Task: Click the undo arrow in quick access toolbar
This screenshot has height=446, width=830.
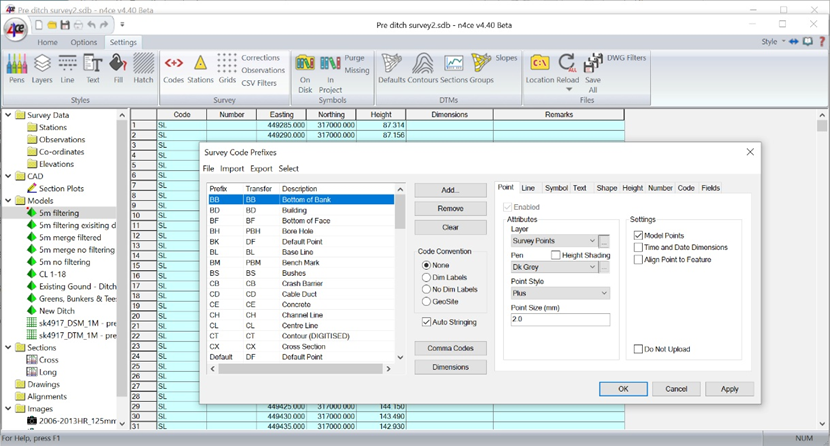Action: [92, 25]
